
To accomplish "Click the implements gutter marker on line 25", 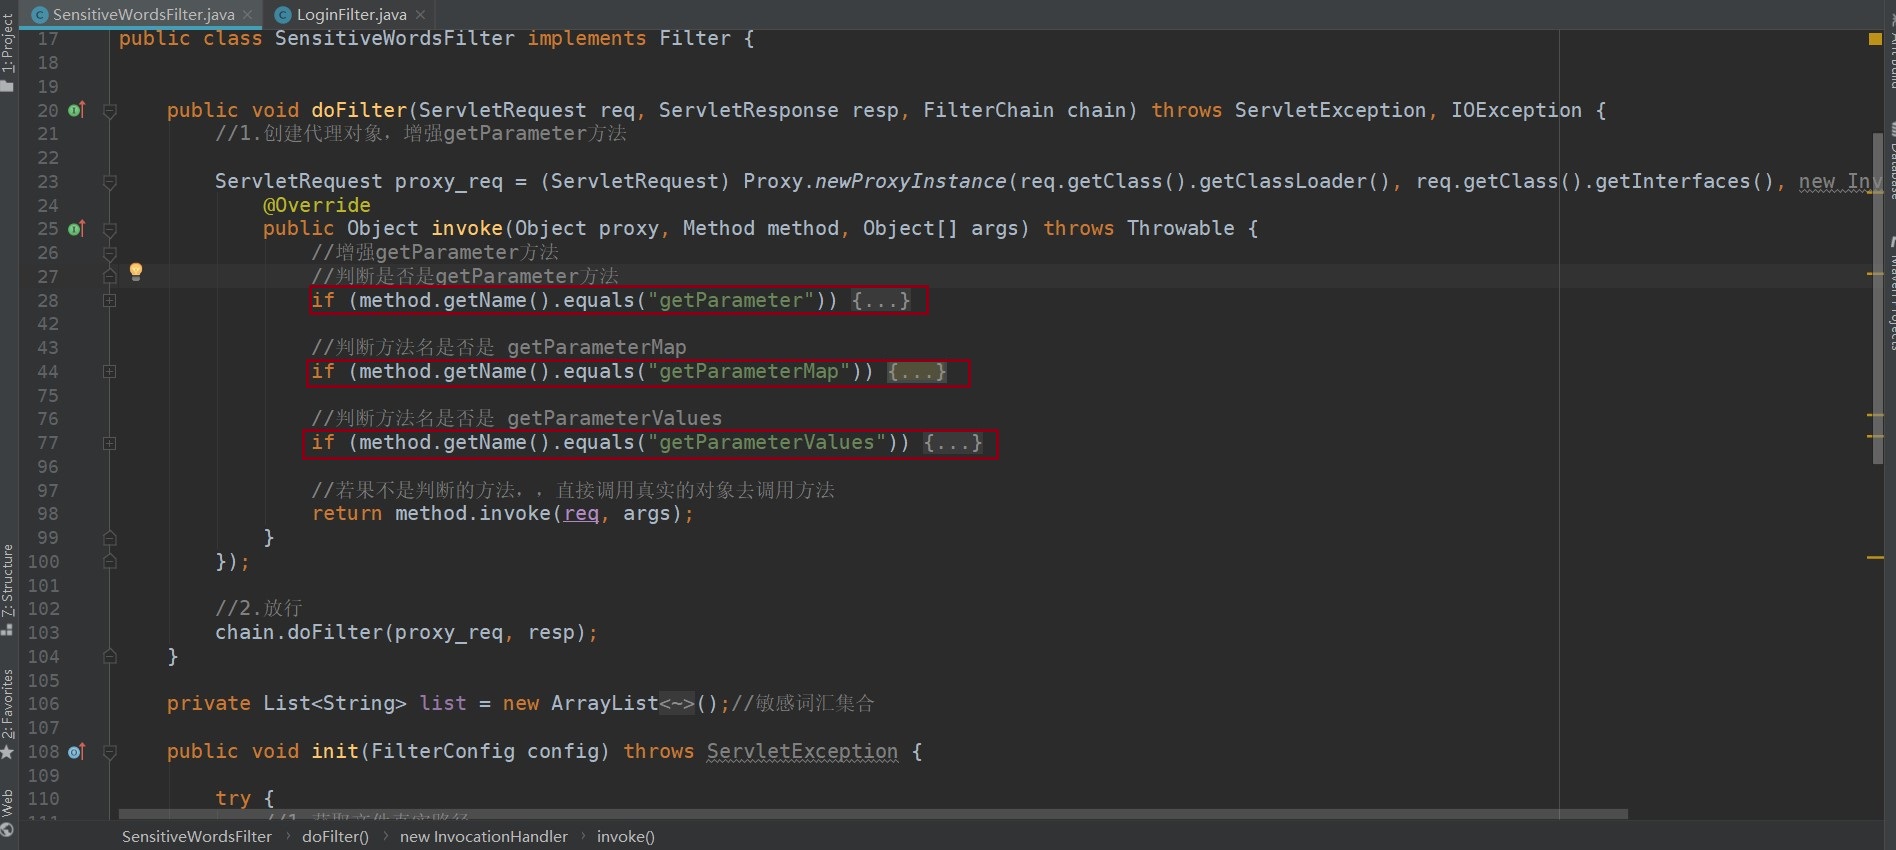I will [x=76, y=229].
